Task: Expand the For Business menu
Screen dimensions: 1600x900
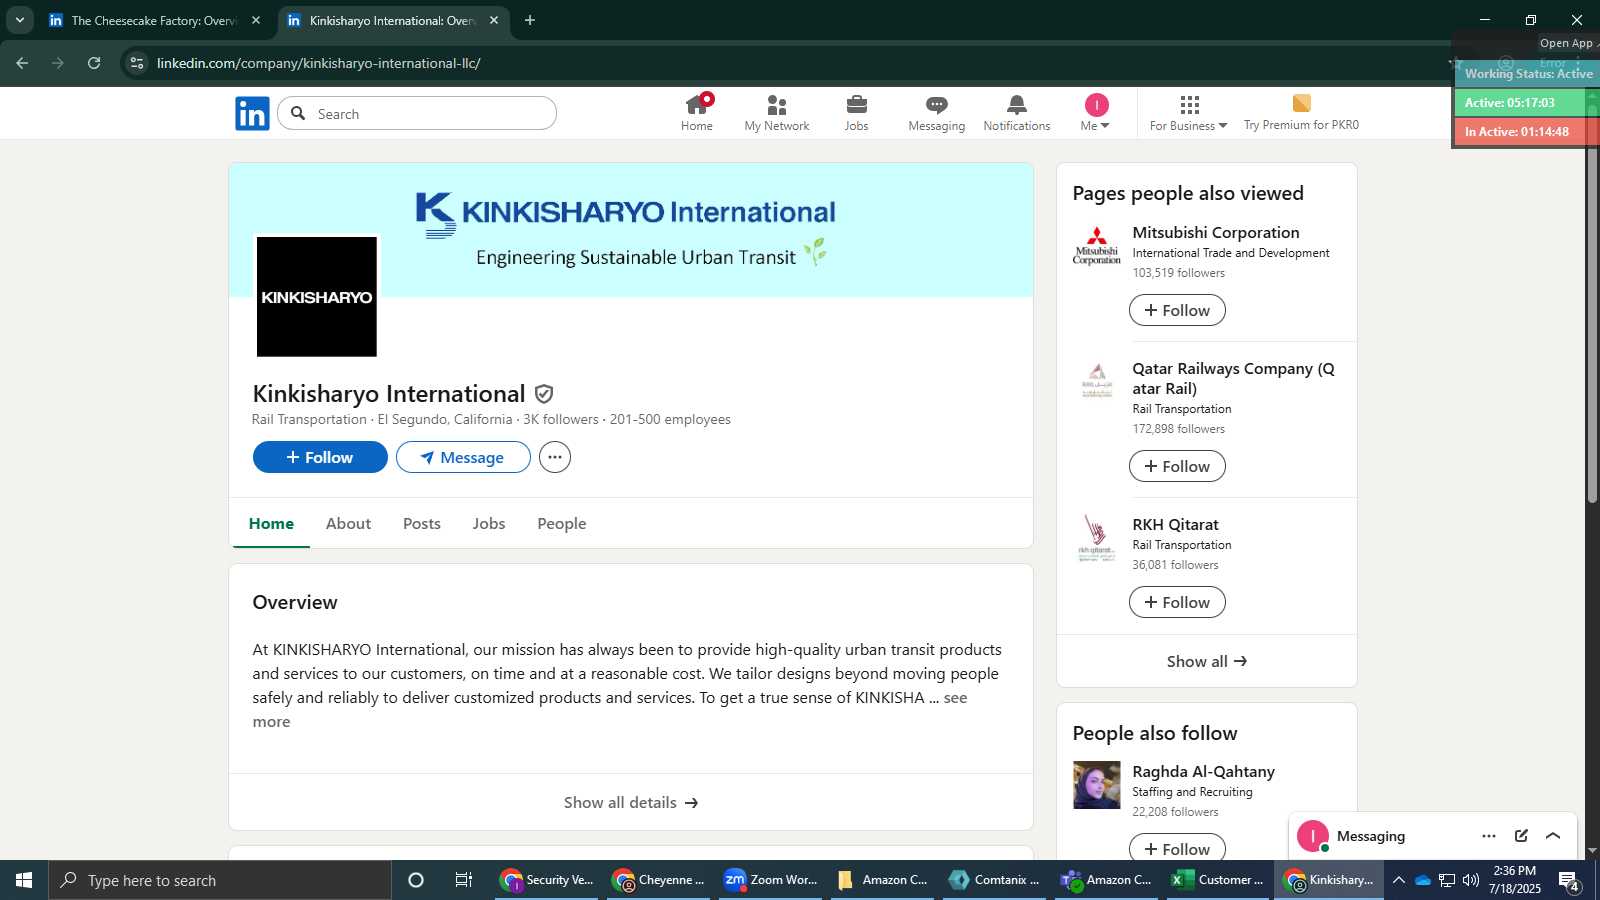Action: (x=1188, y=113)
